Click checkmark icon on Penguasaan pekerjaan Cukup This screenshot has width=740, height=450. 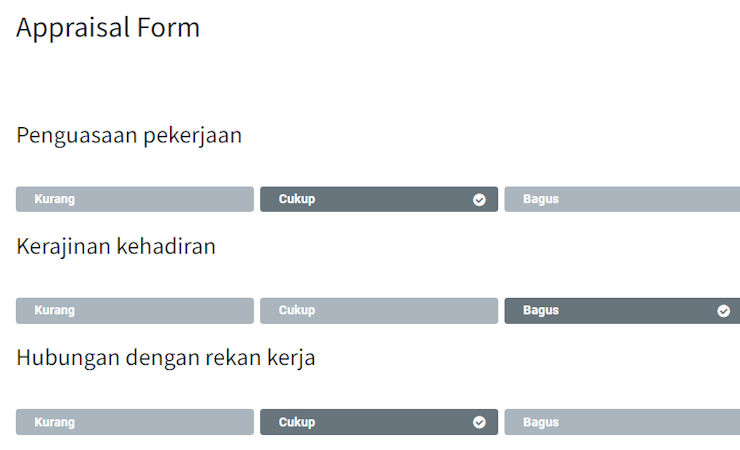pyautogui.click(x=479, y=200)
